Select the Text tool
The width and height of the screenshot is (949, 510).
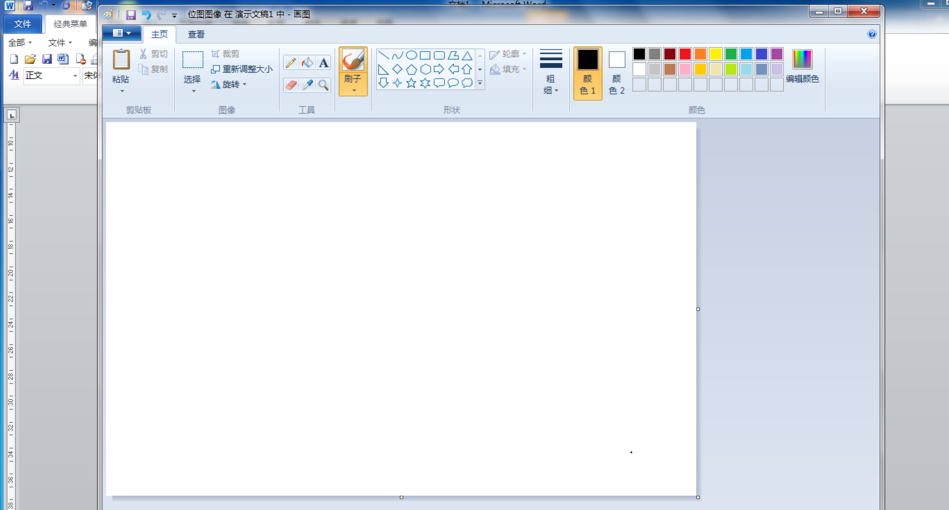click(x=324, y=63)
